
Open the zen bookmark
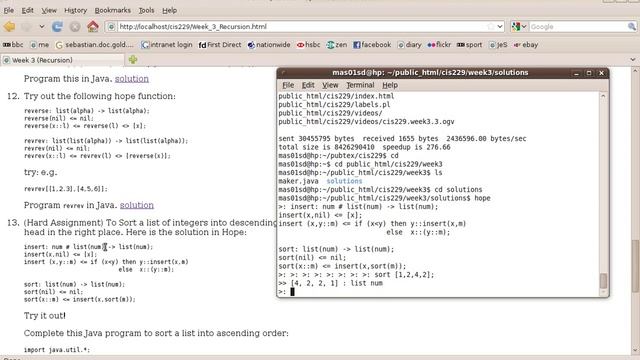click(x=337, y=44)
